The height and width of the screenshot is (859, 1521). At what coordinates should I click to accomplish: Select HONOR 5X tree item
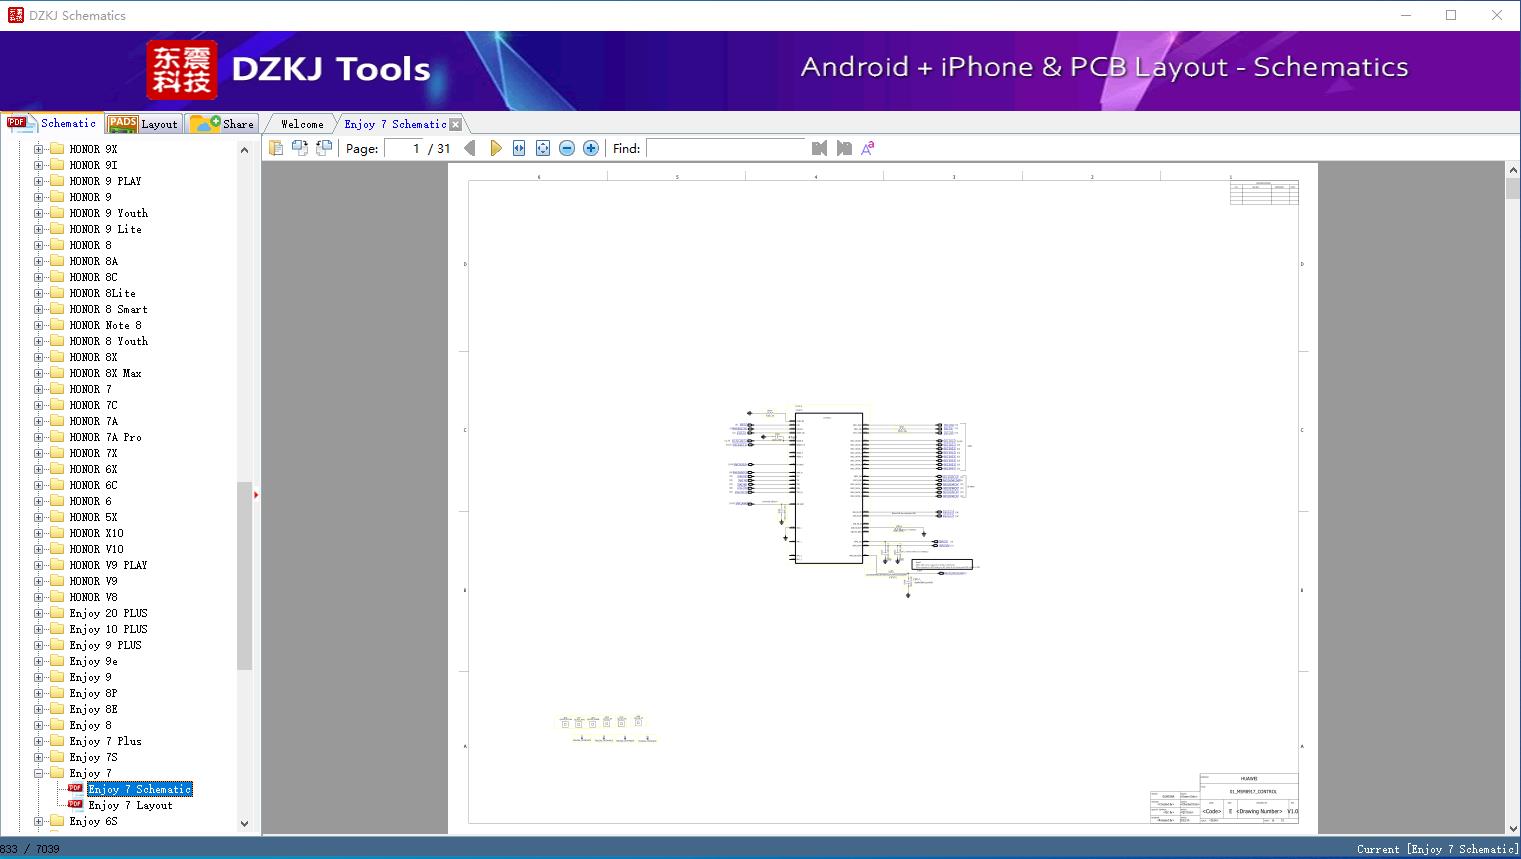93,517
